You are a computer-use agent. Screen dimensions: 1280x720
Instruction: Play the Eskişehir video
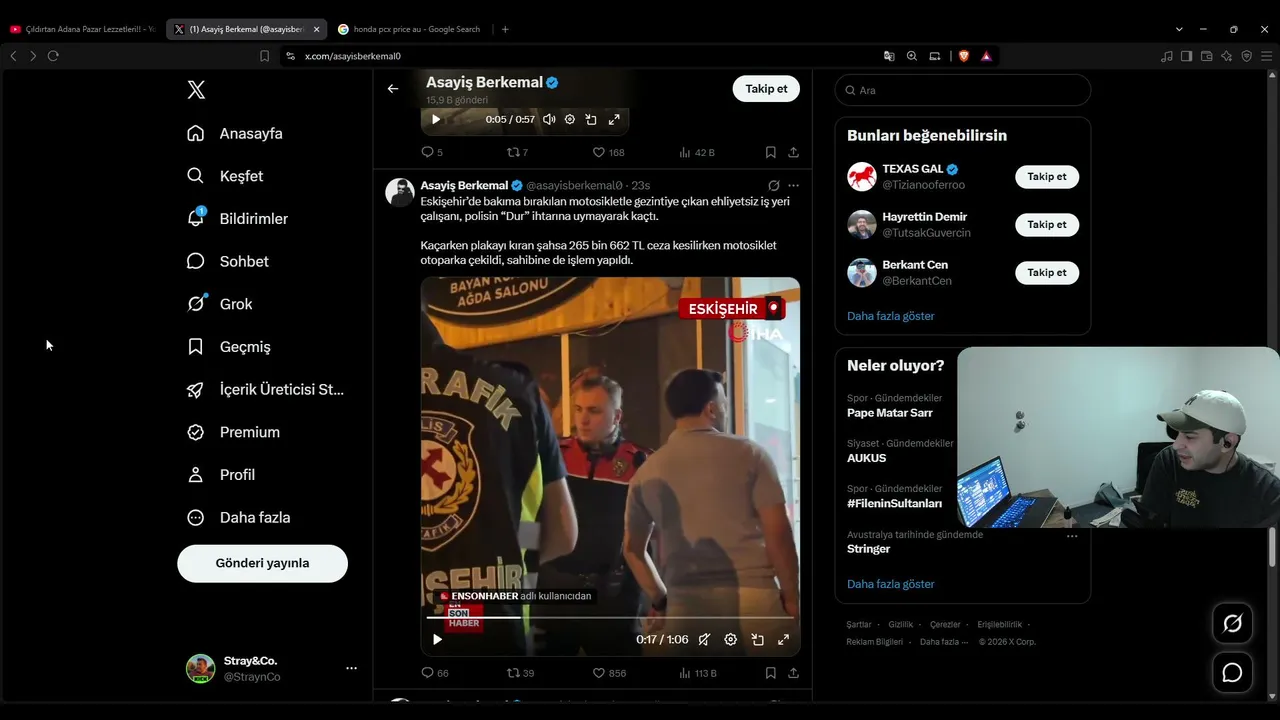437,639
